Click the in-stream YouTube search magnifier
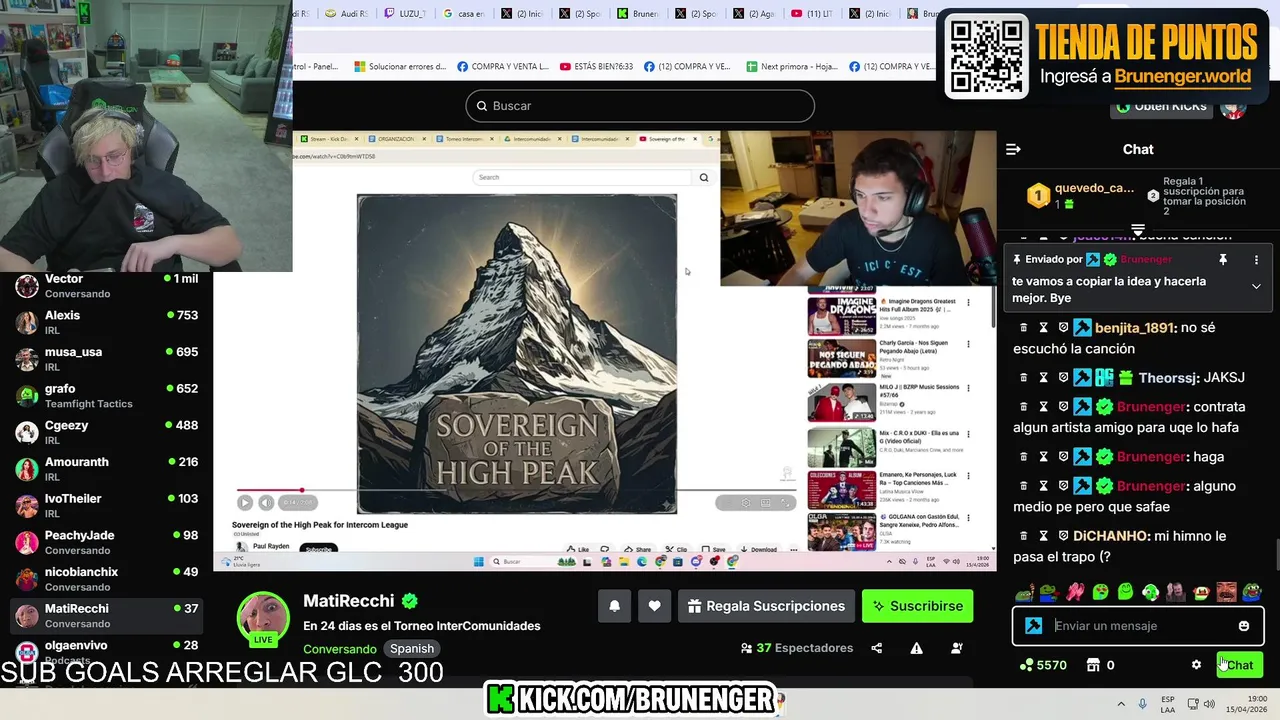Viewport: 1280px width, 720px height. pos(704,177)
